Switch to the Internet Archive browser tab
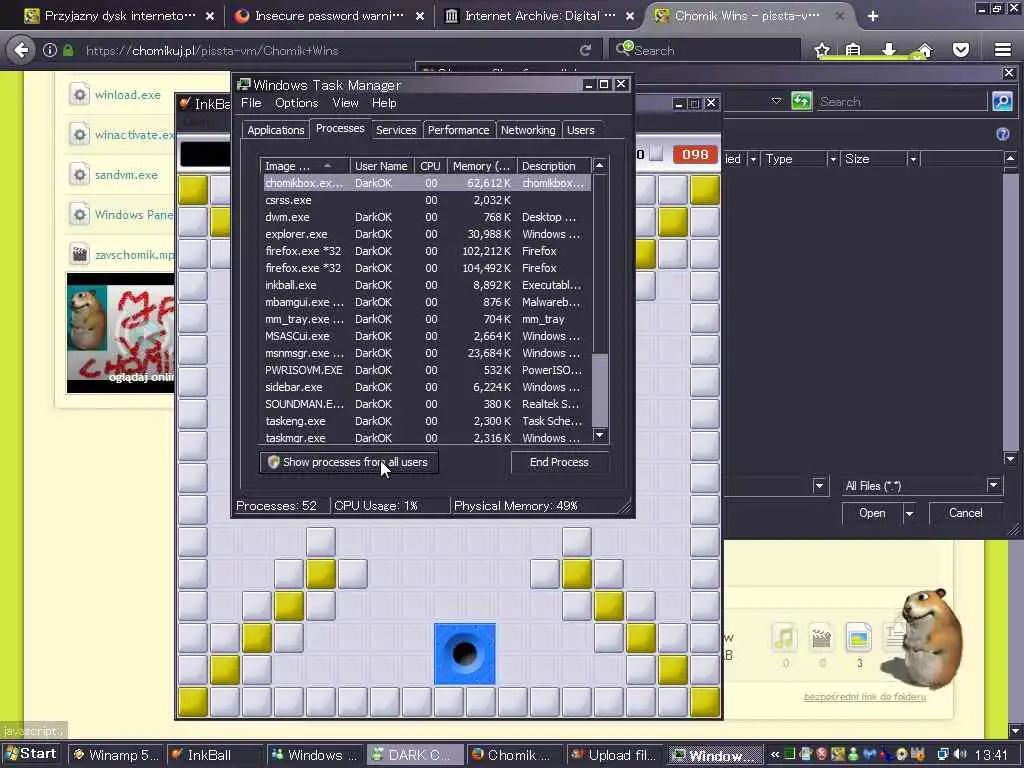The width and height of the screenshot is (1024, 768). click(538, 16)
